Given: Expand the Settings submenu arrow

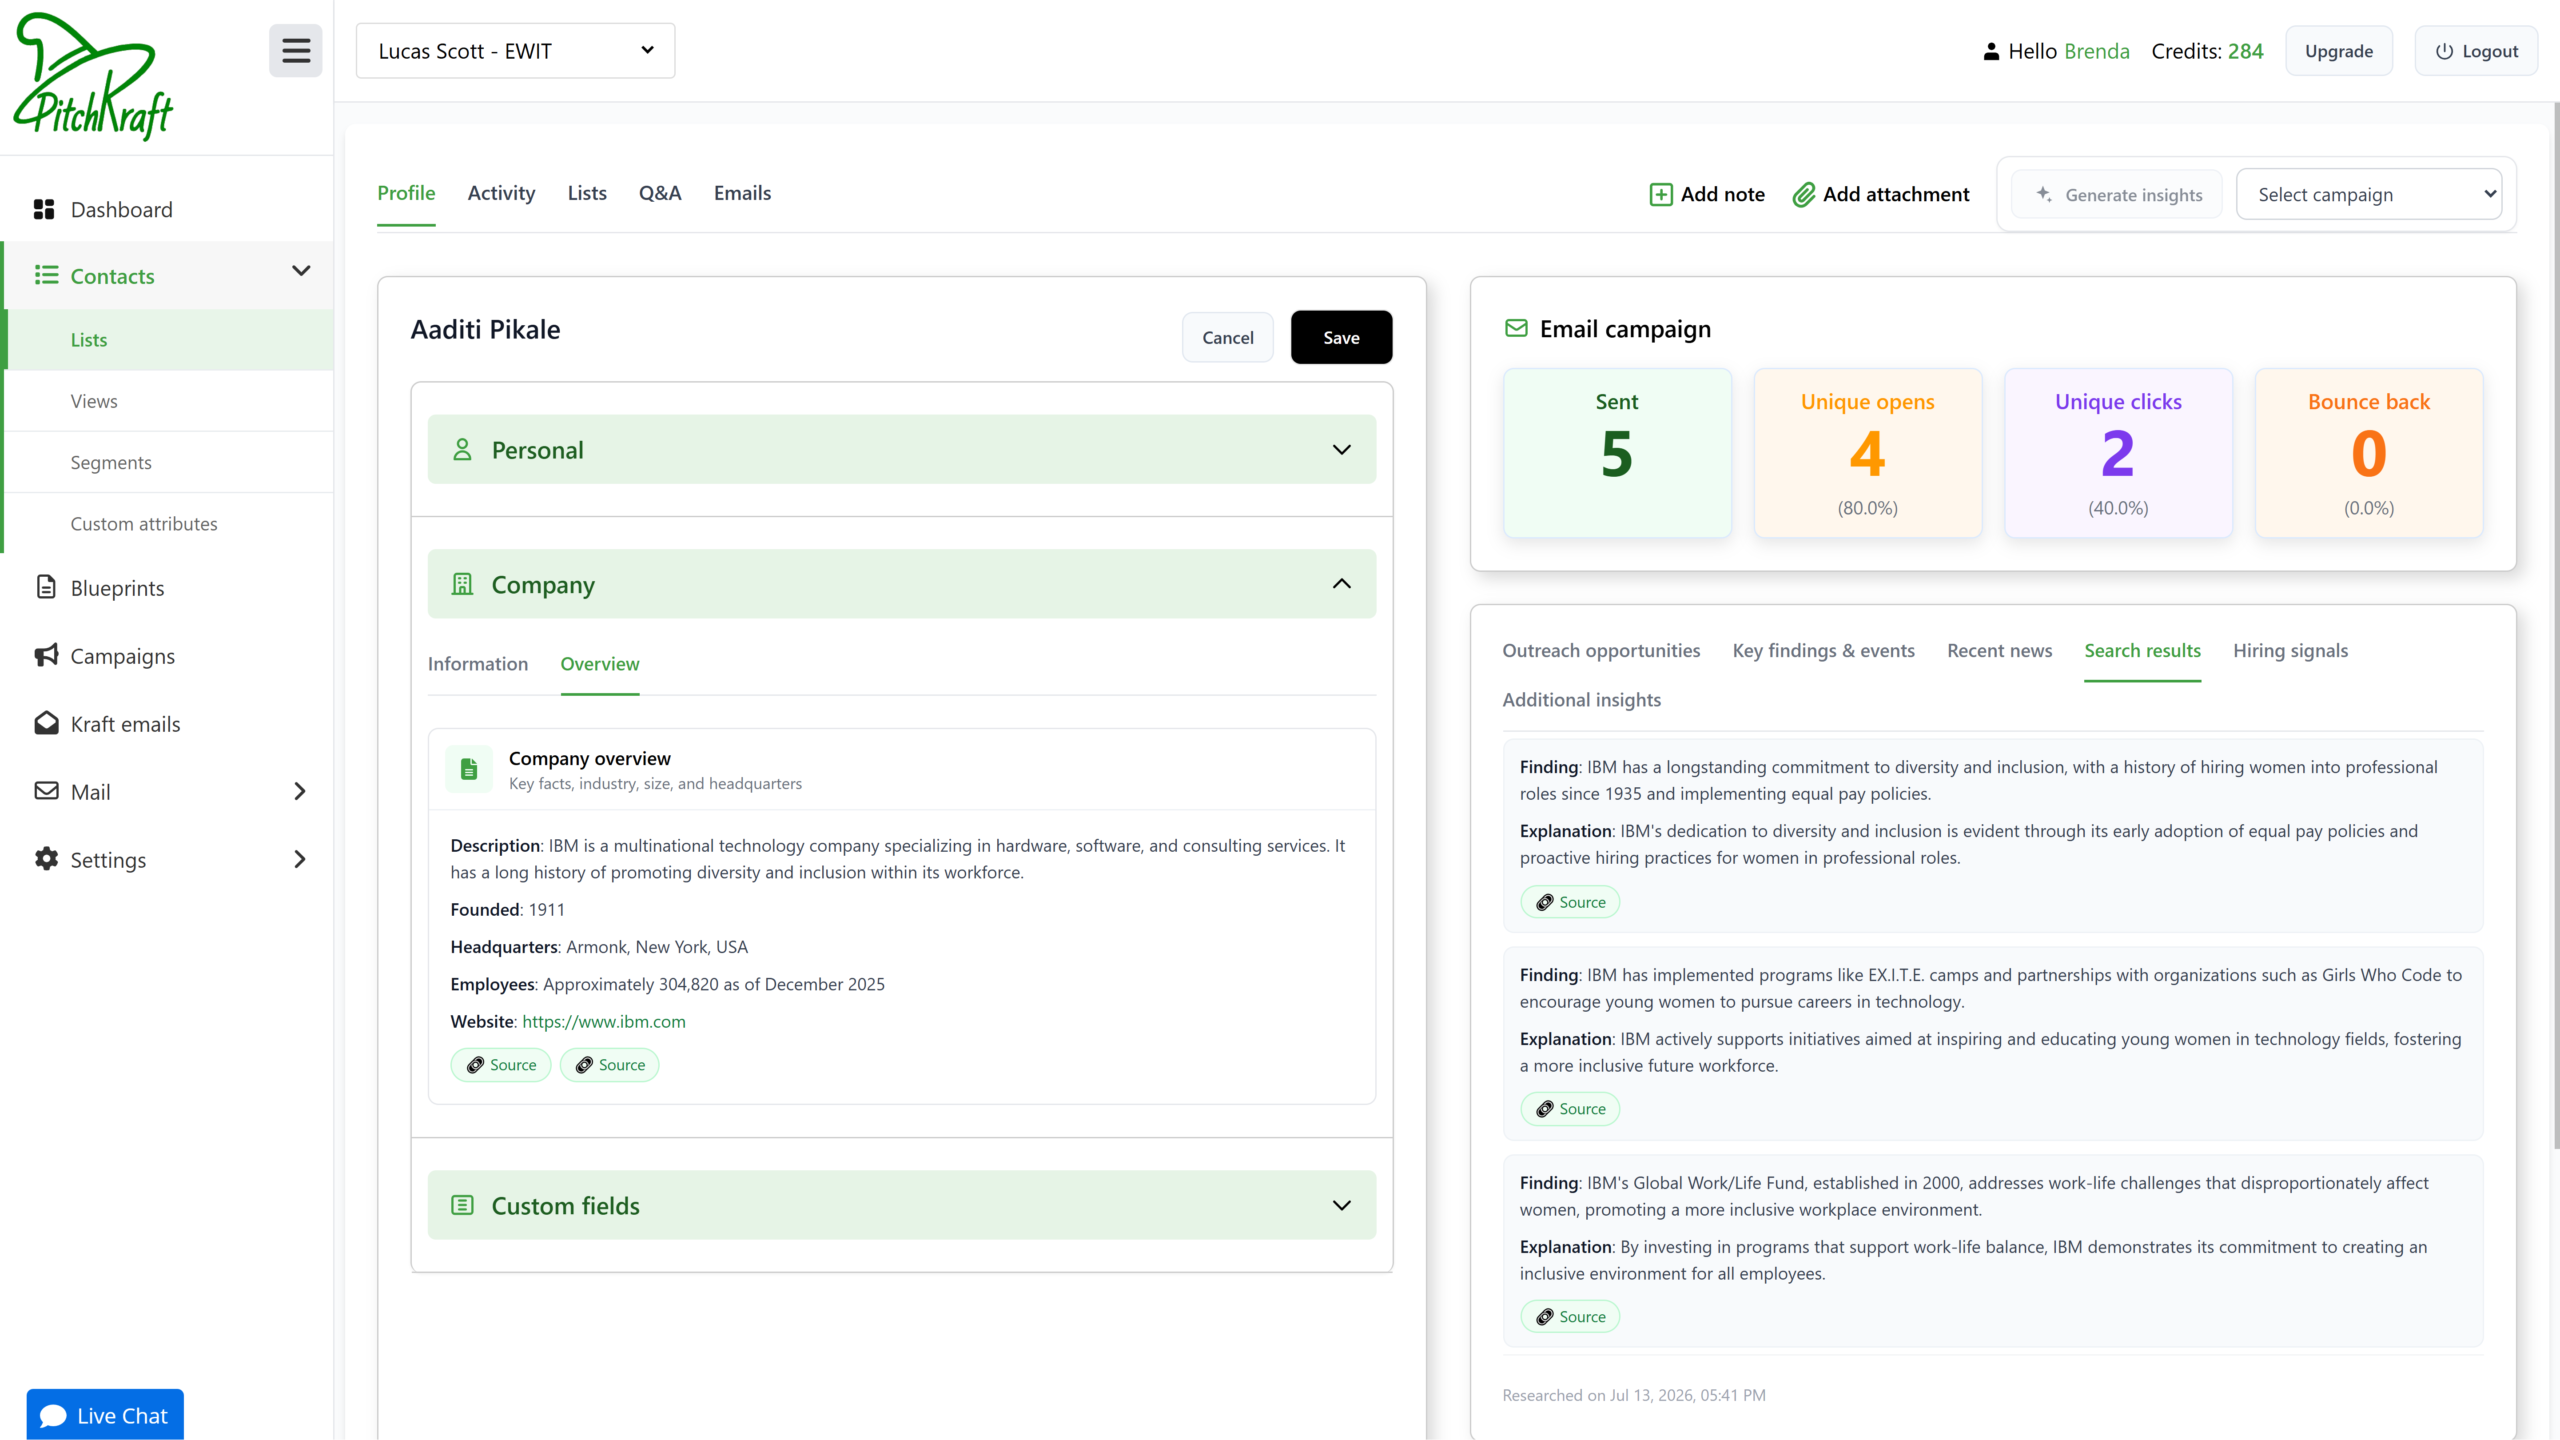Looking at the screenshot, I should click(x=299, y=860).
